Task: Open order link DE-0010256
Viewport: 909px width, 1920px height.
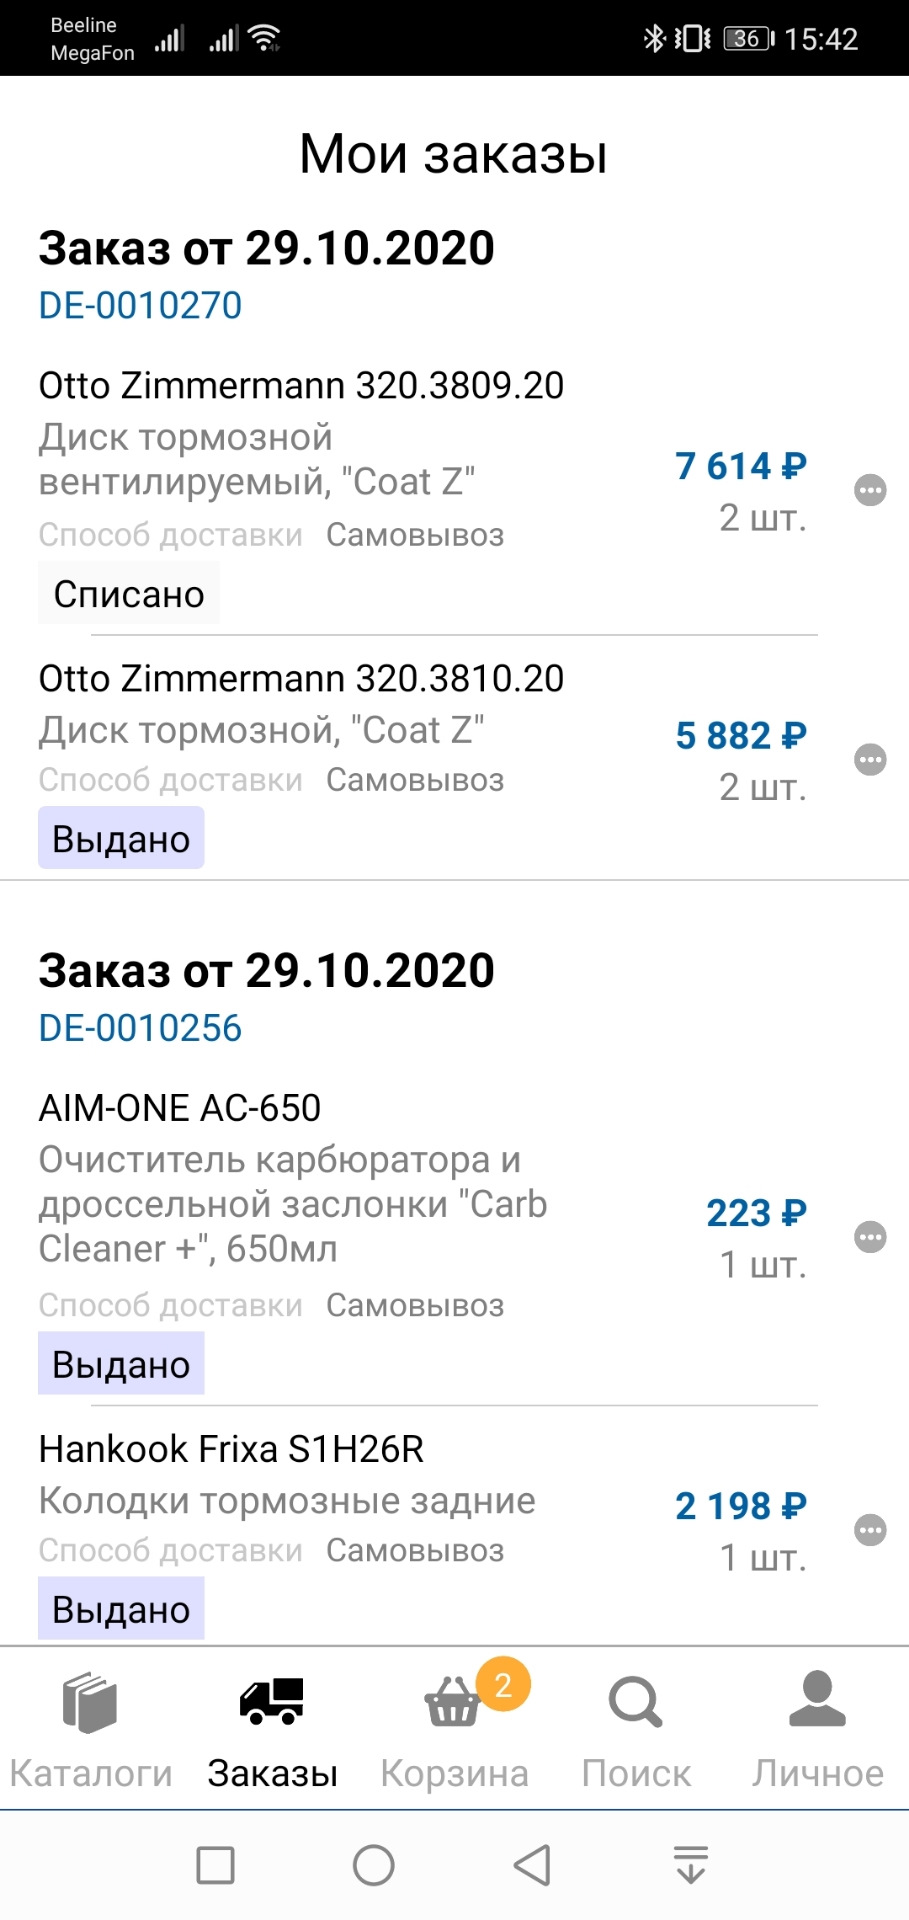Action: click(x=140, y=1028)
